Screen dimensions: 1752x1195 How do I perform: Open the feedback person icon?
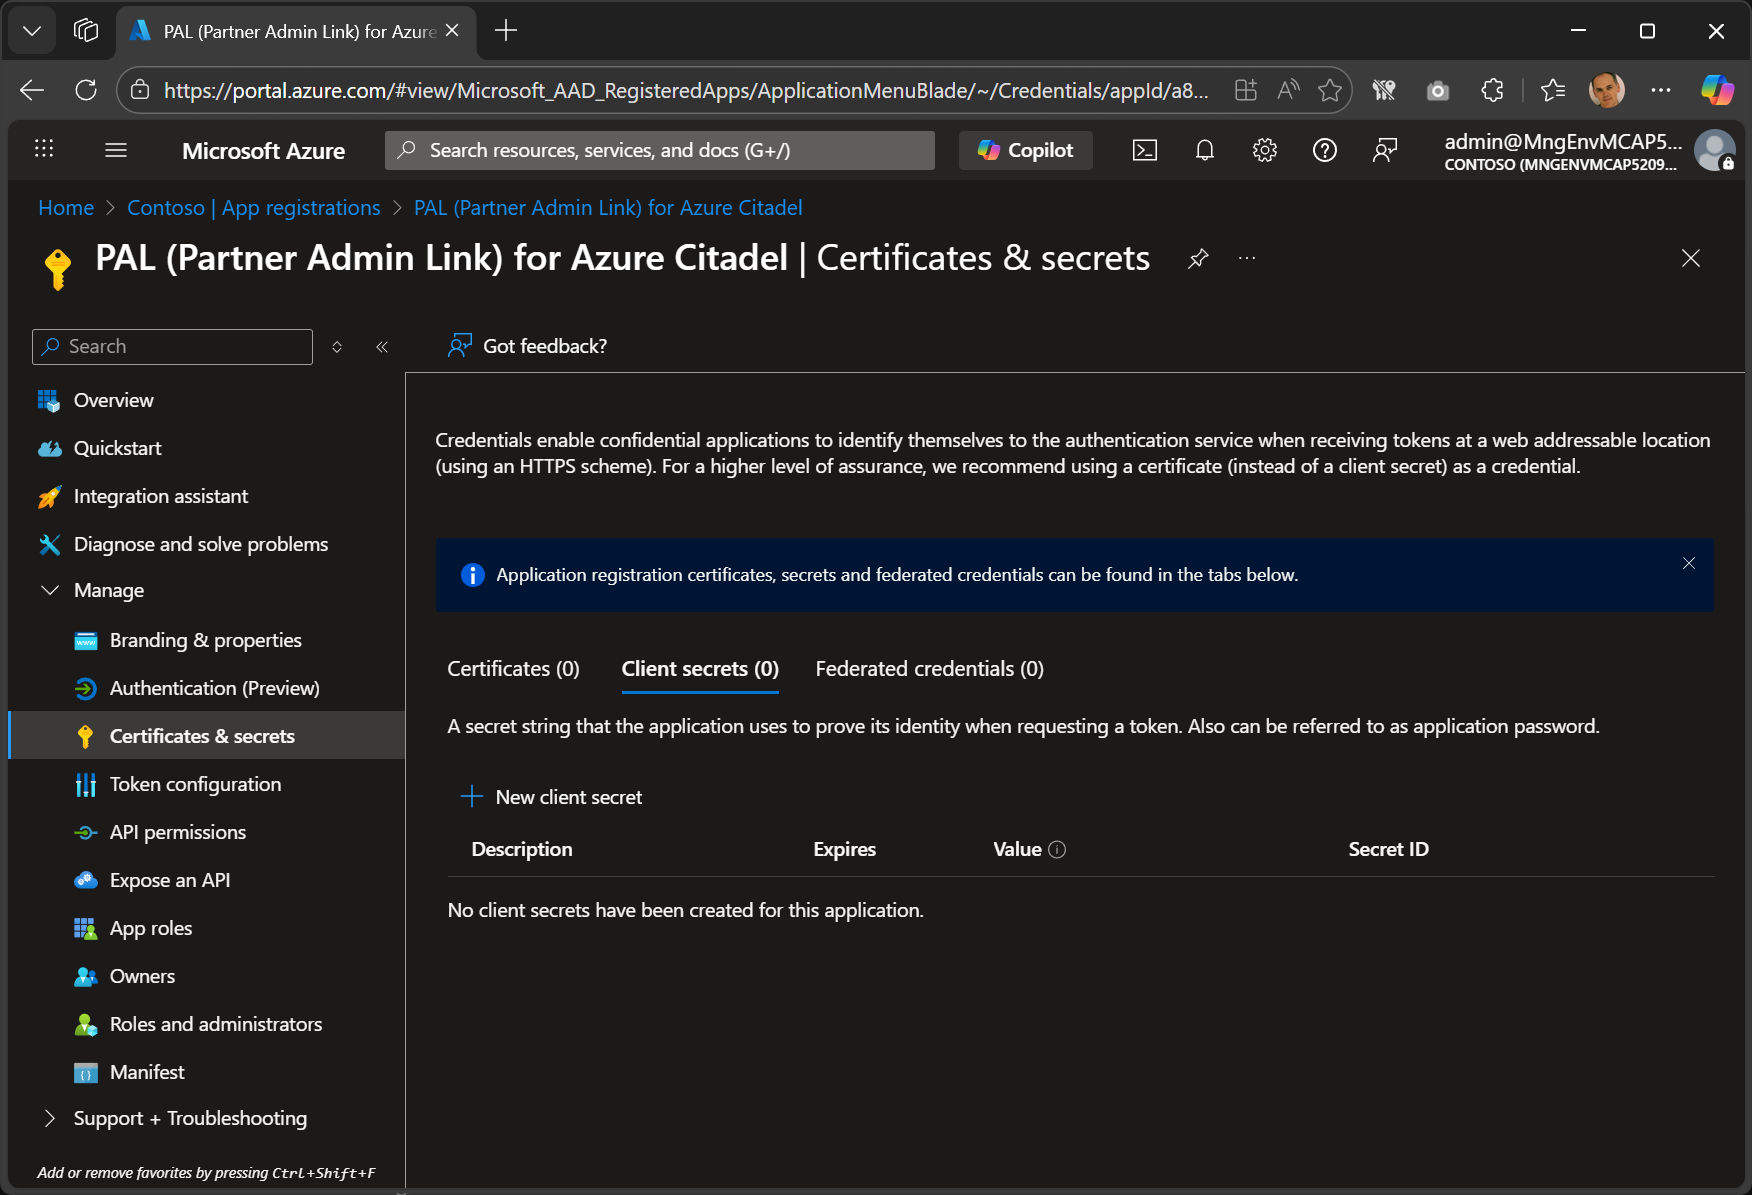[x=1385, y=150]
